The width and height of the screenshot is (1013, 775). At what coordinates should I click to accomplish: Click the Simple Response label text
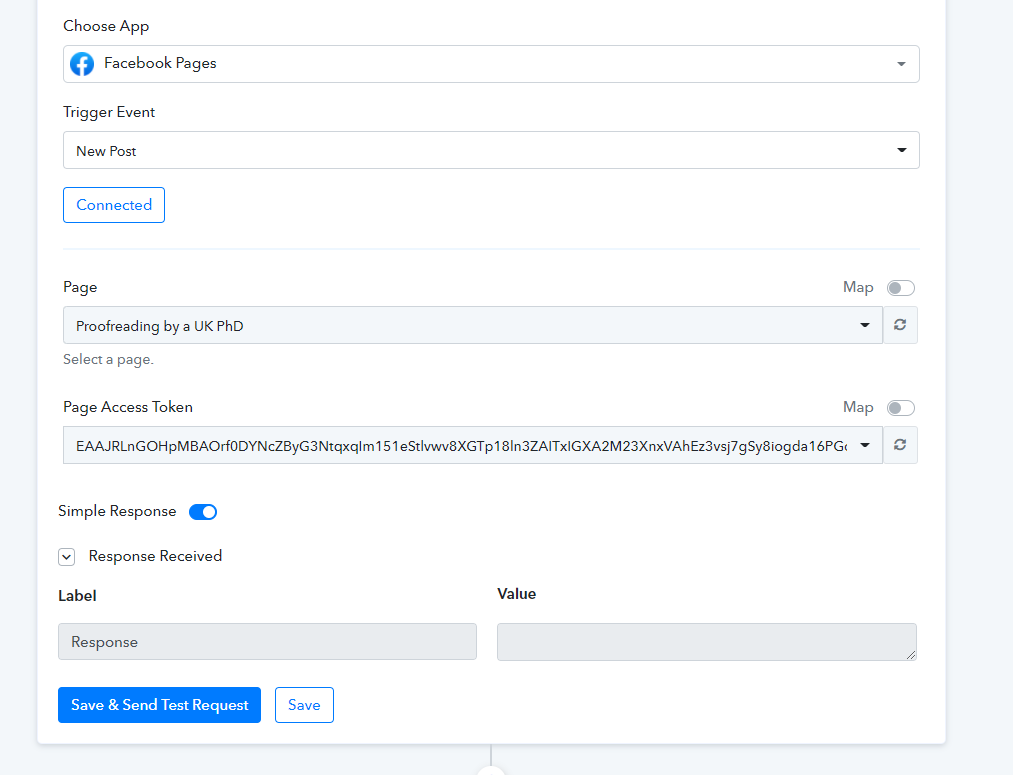(x=117, y=511)
